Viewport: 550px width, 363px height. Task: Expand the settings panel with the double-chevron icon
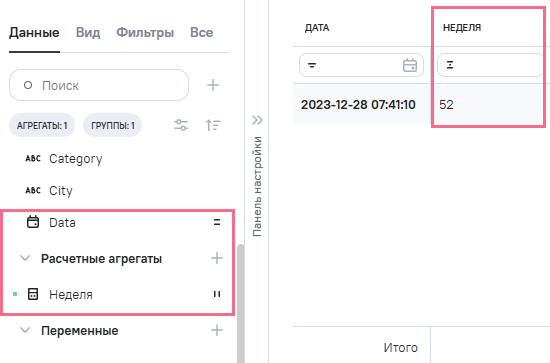257,120
